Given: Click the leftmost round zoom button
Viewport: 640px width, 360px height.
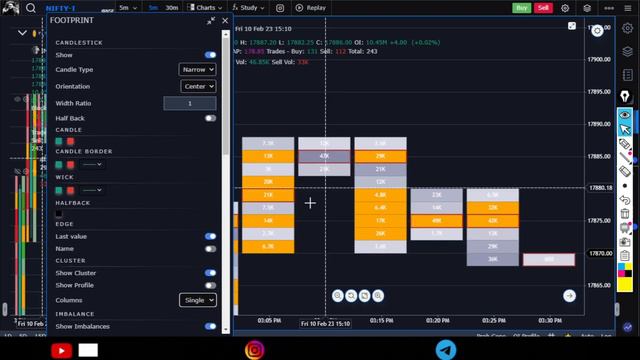Looking at the screenshot, I should point(338,296).
